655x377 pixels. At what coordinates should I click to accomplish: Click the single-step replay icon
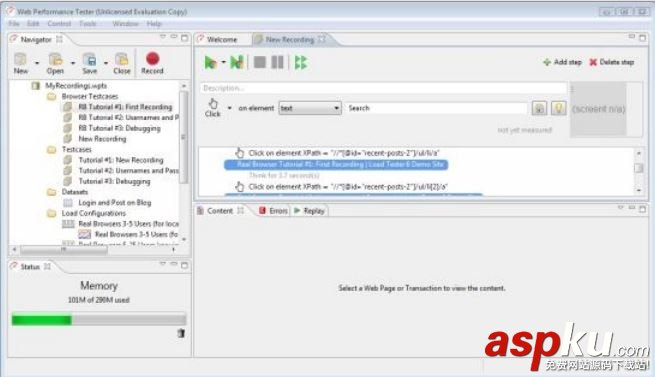tap(237, 63)
